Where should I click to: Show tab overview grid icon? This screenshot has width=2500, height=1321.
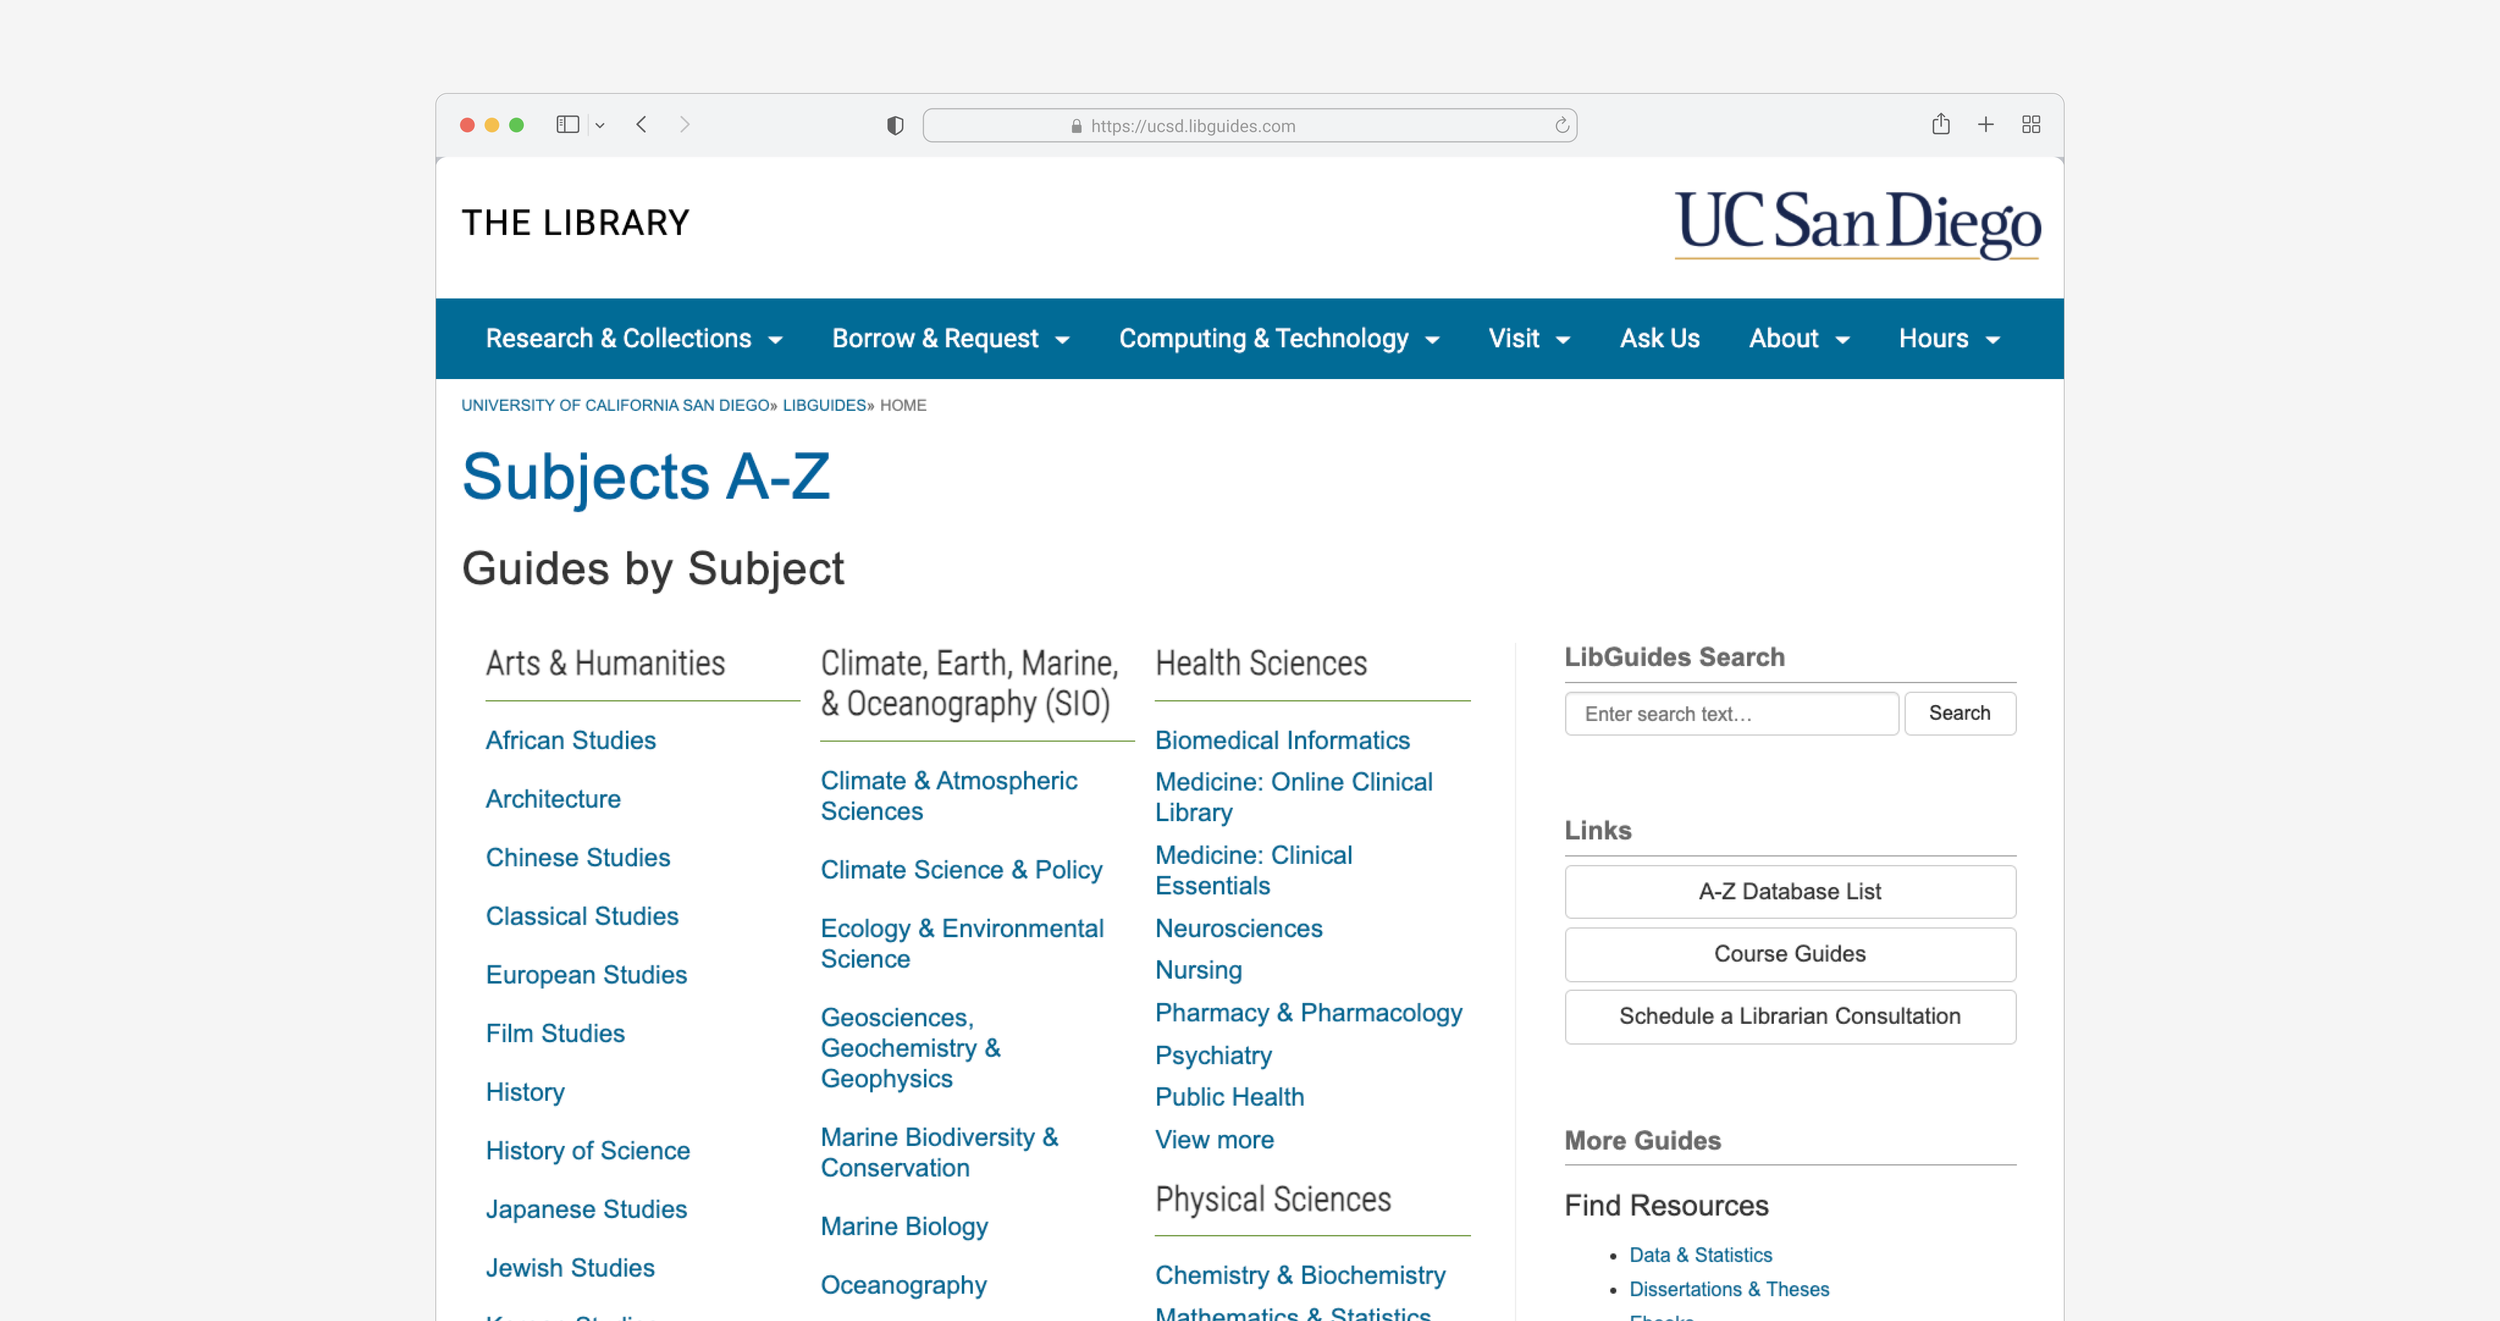point(2031,124)
